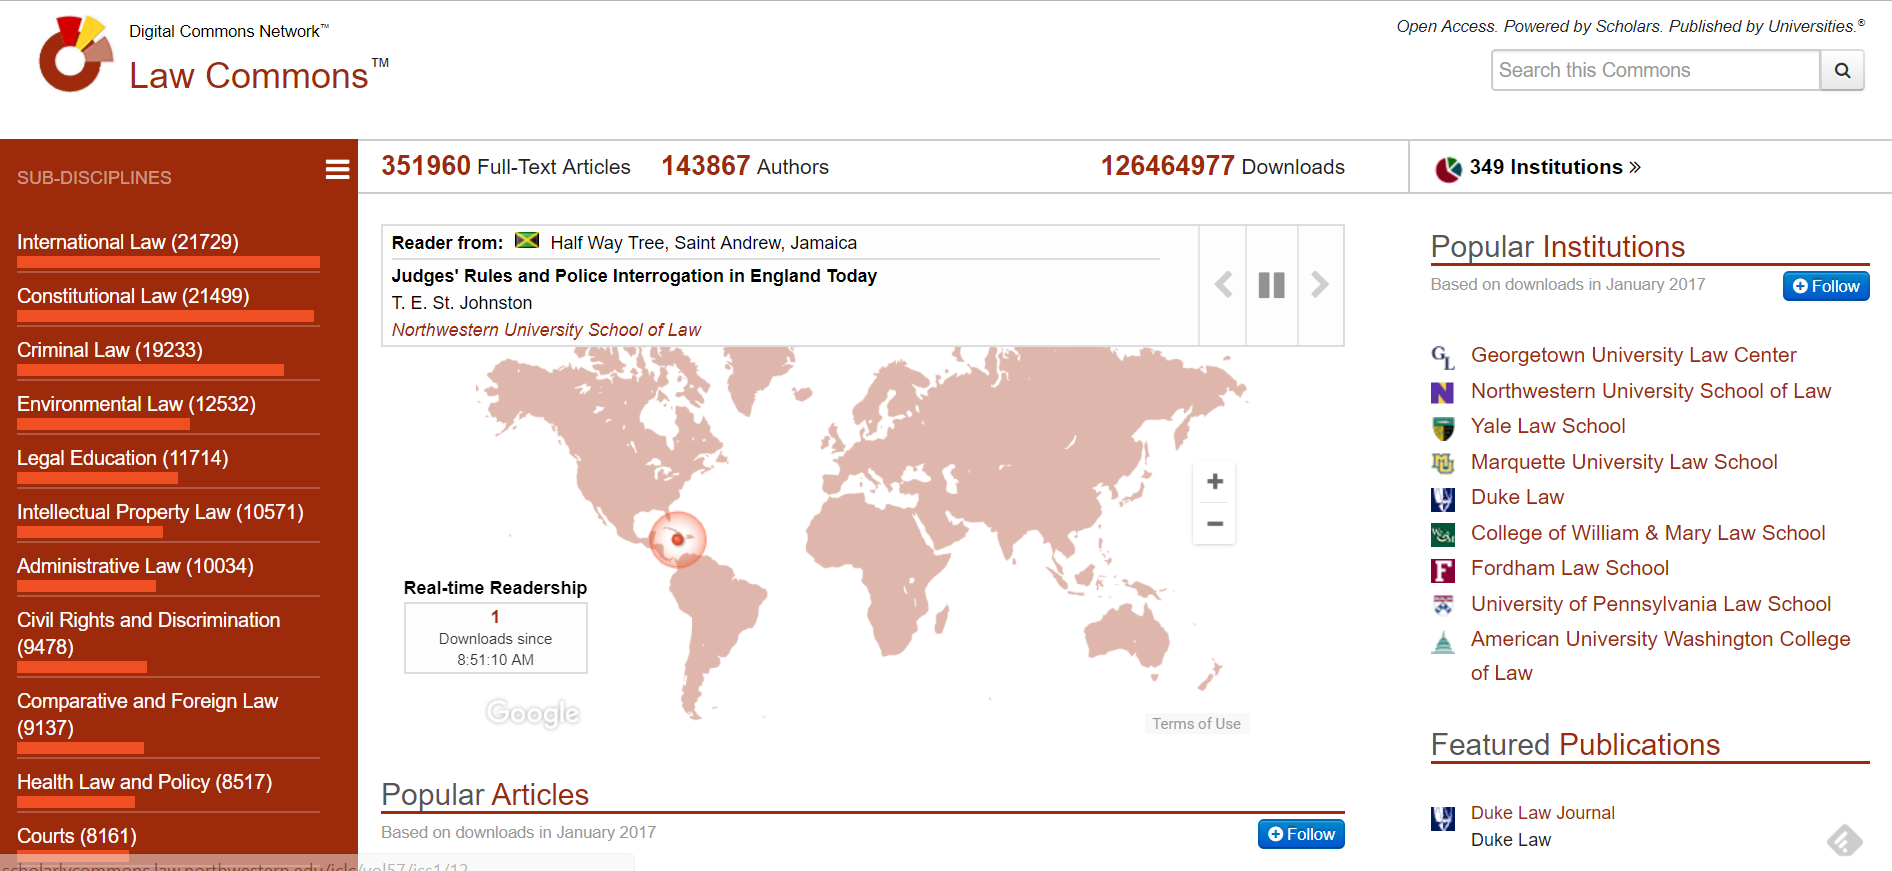Click the map Terms of Use link

(1196, 724)
